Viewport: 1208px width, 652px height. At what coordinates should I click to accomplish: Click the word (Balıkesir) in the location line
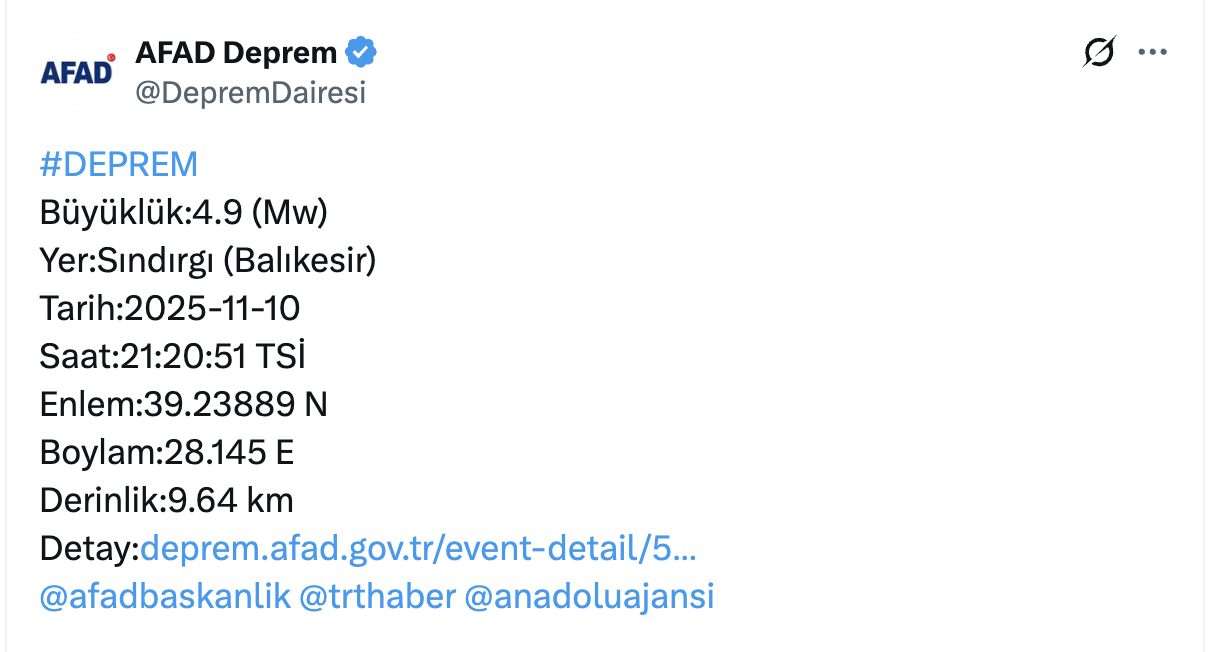(x=300, y=261)
